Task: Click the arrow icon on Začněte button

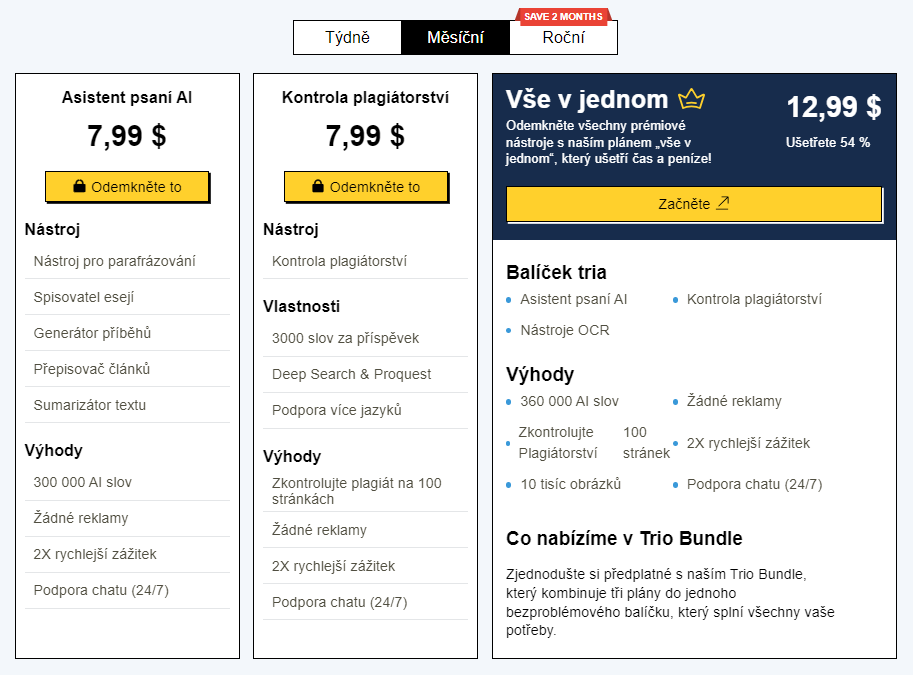Action: click(723, 203)
